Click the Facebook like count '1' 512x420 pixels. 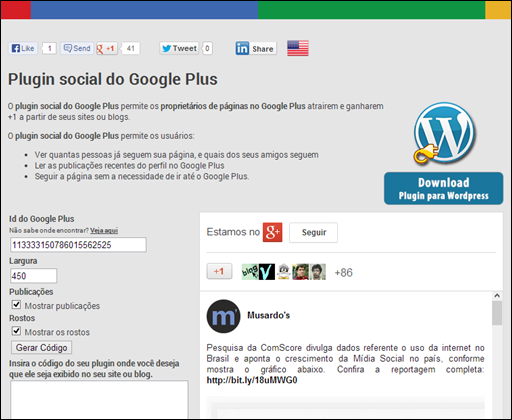49,49
